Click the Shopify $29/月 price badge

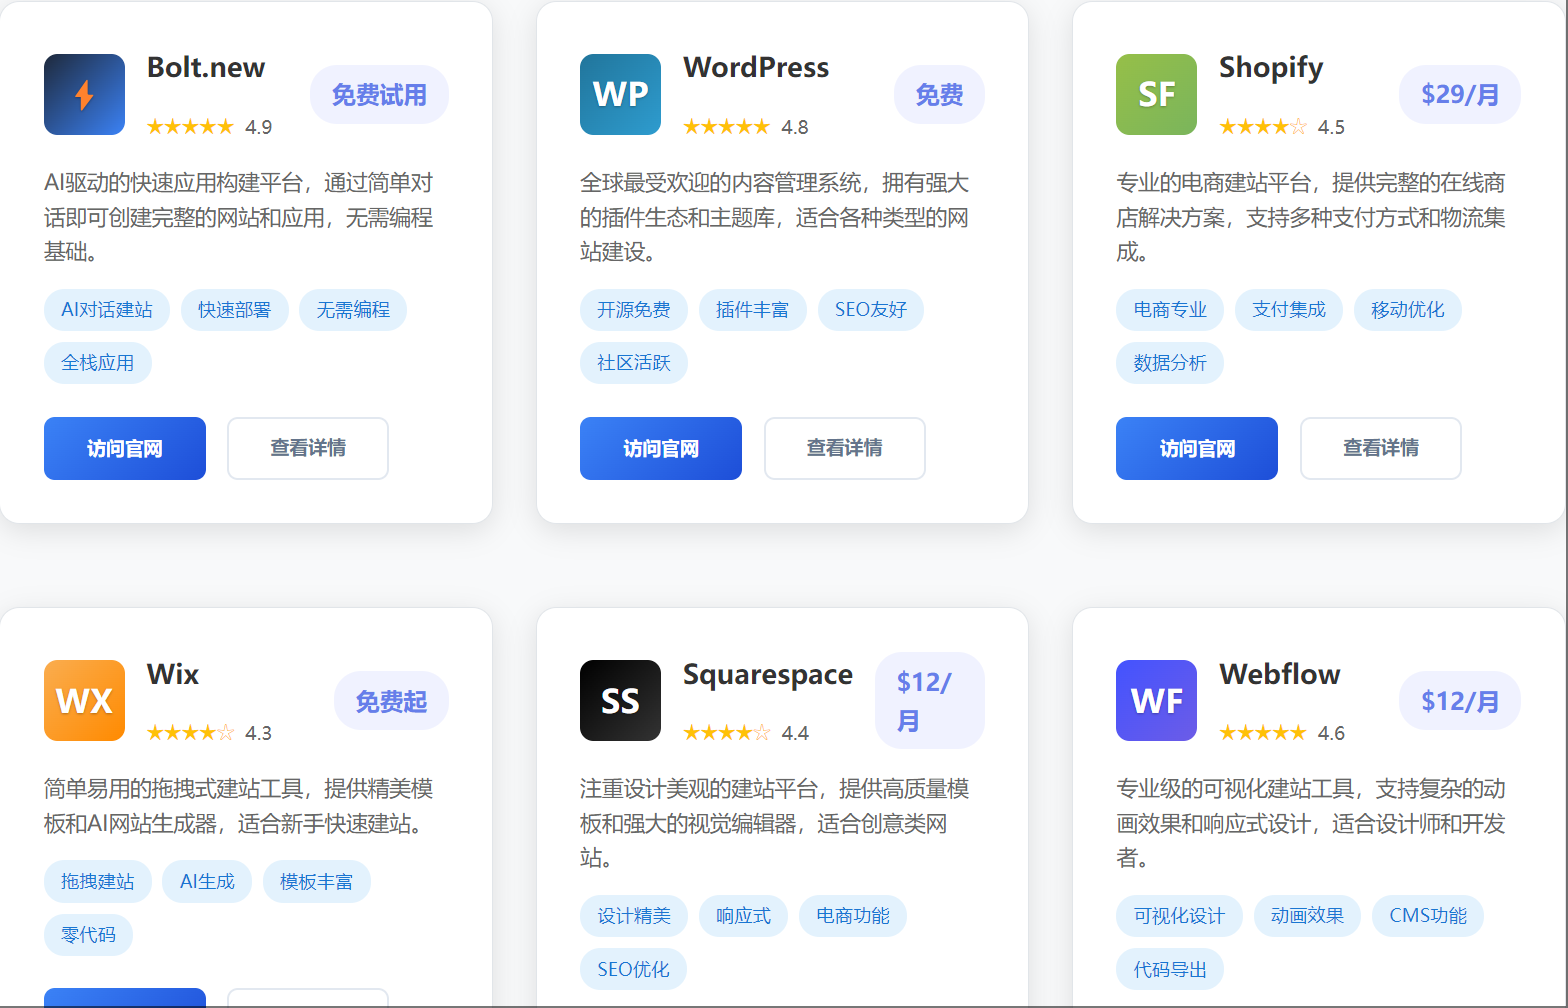pos(1460,95)
